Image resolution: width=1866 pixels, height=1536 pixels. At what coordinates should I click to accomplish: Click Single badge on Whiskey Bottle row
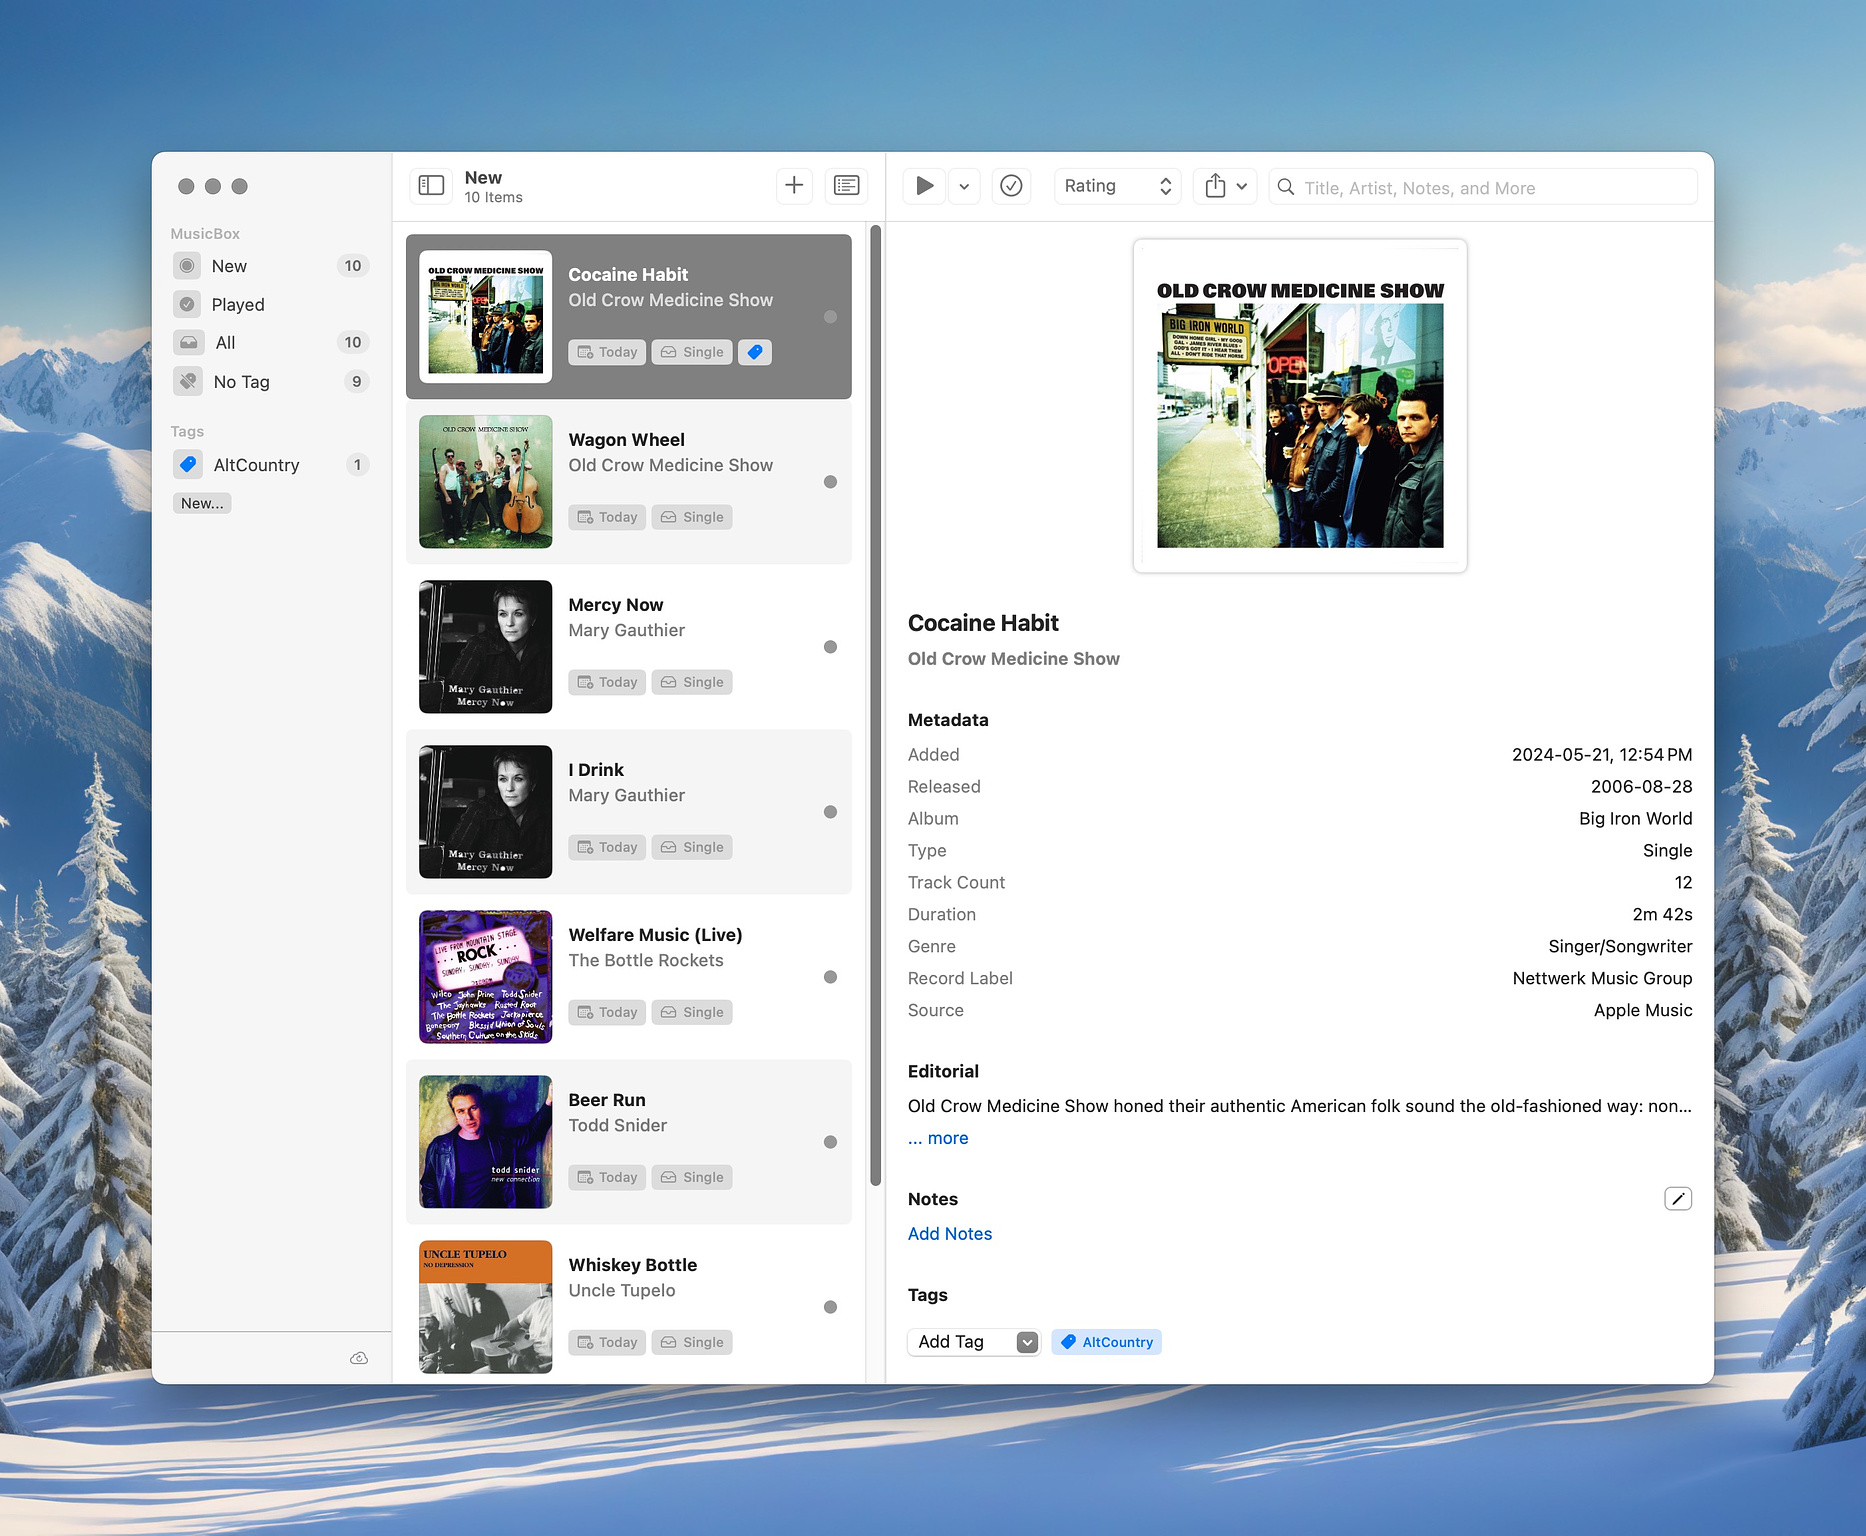692,1342
